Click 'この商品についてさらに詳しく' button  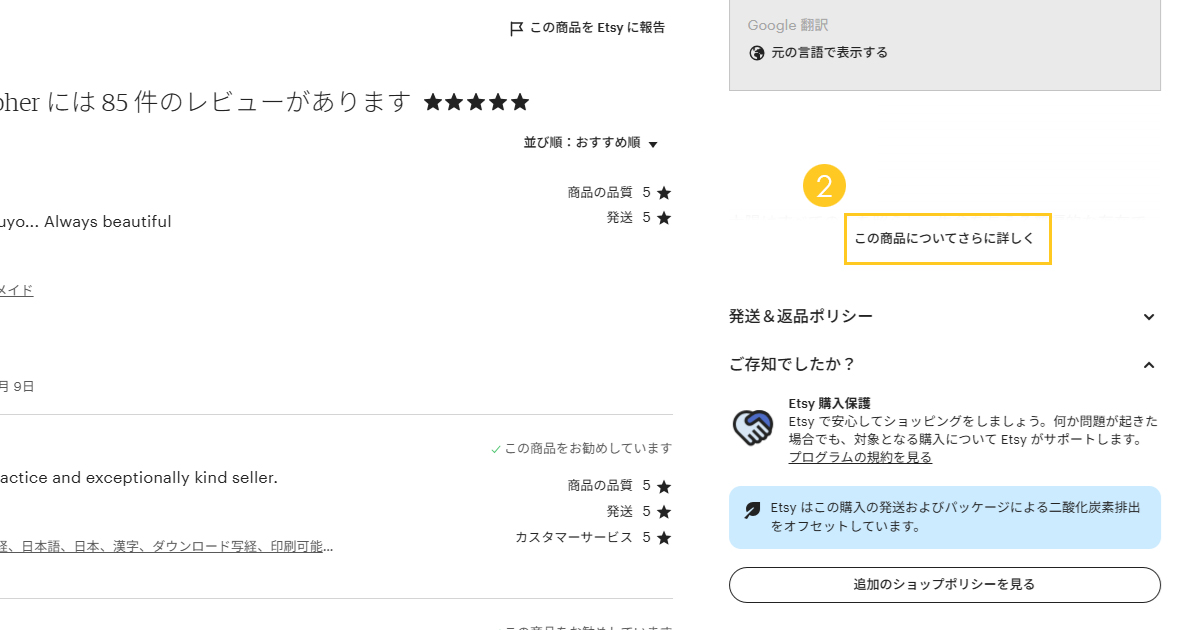tap(947, 239)
